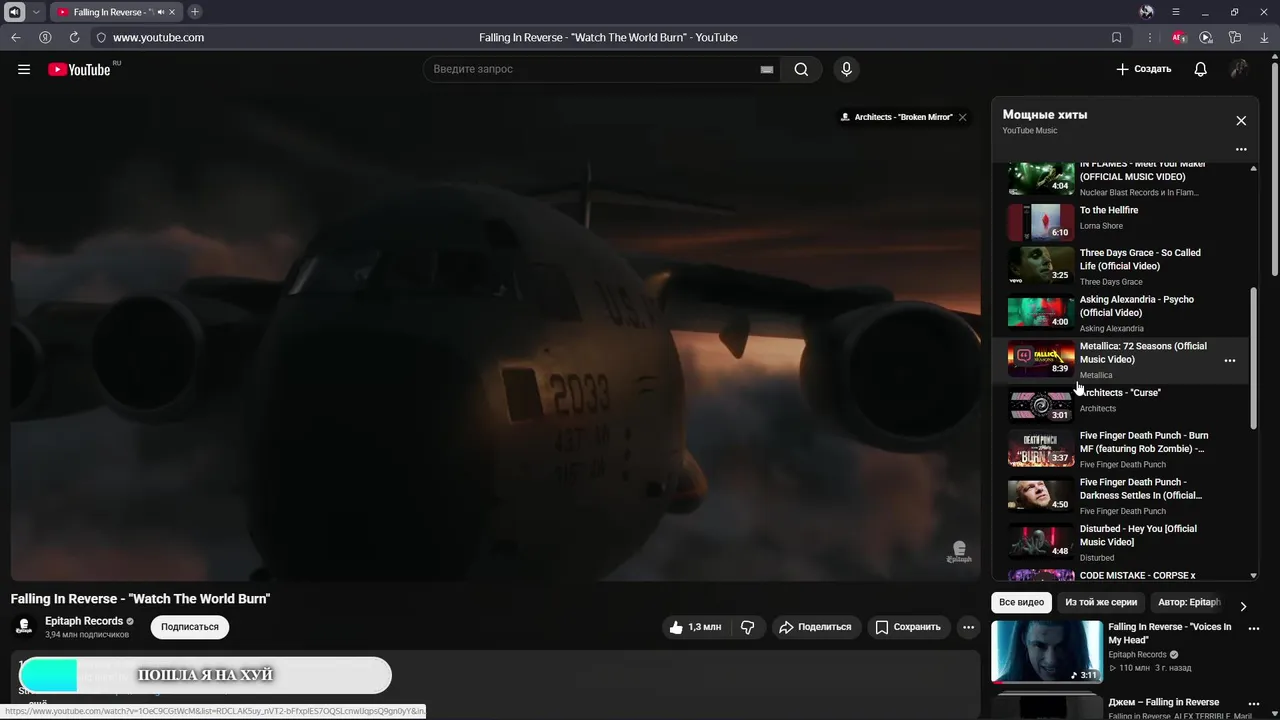Open options for Metallica: 72 Seasons row
The width and height of the screenshot is (1280, 720).
tap(1230, 361)
